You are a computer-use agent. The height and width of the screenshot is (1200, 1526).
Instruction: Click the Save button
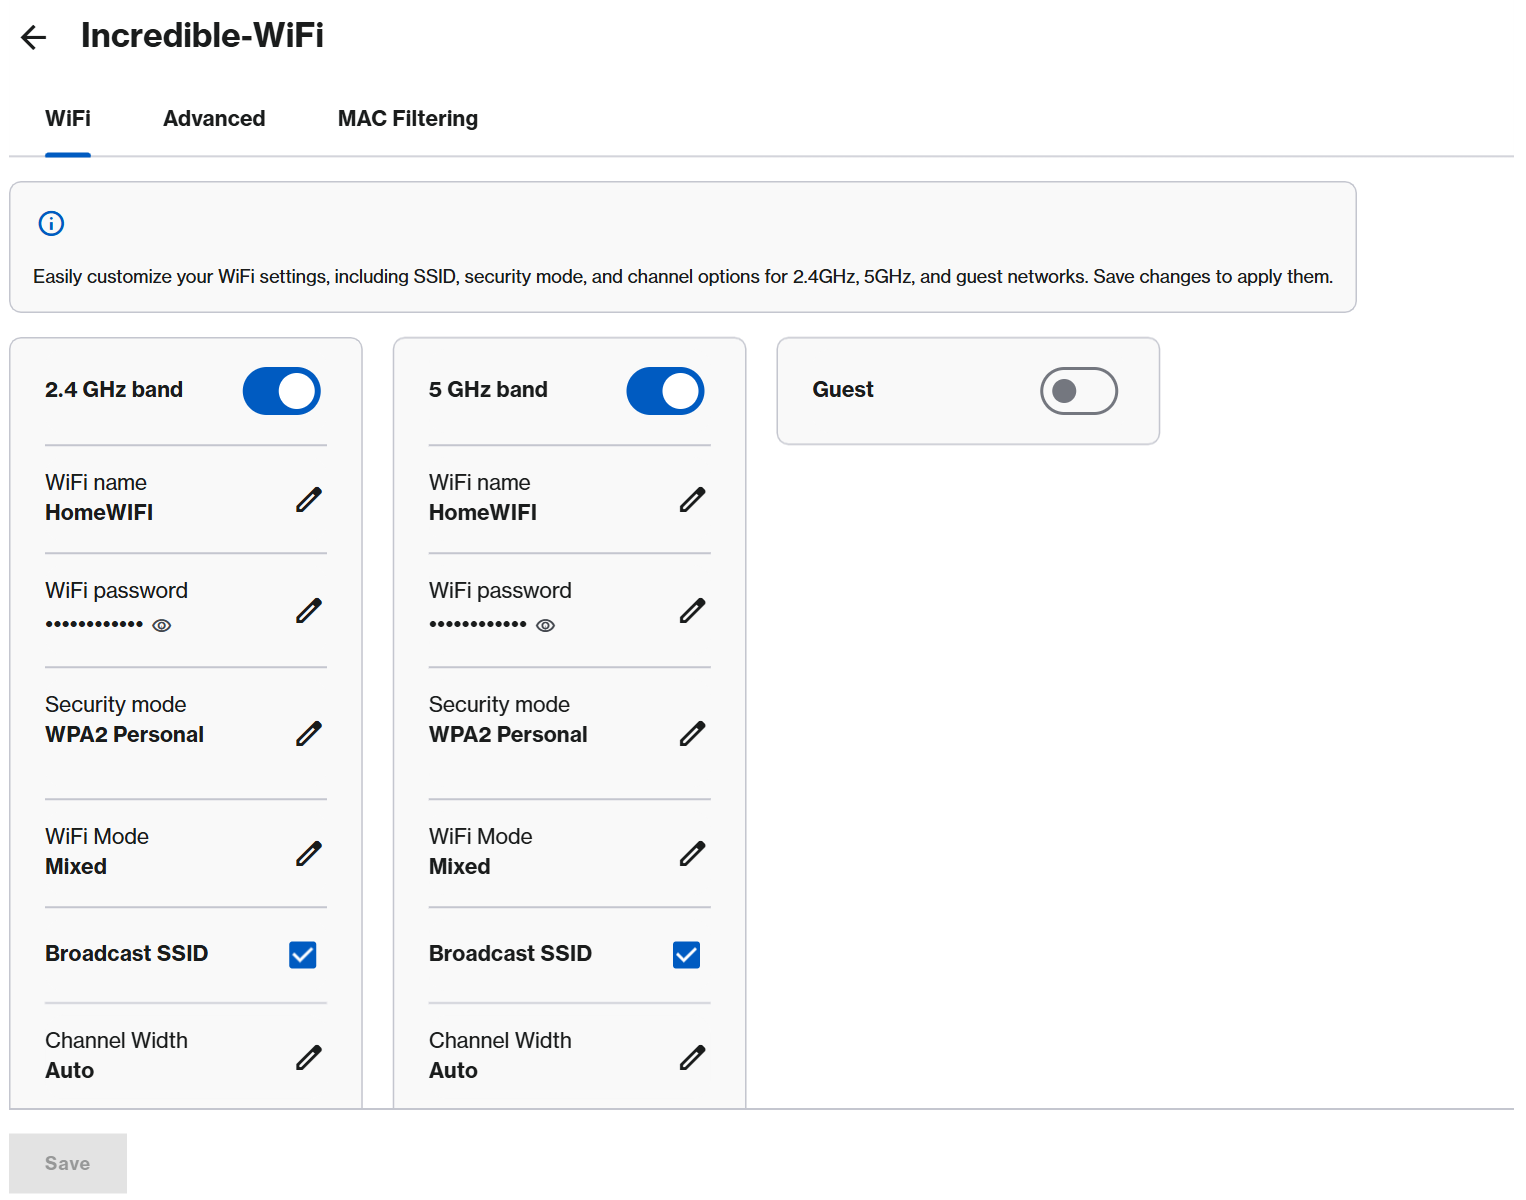tap(67, 1162)
